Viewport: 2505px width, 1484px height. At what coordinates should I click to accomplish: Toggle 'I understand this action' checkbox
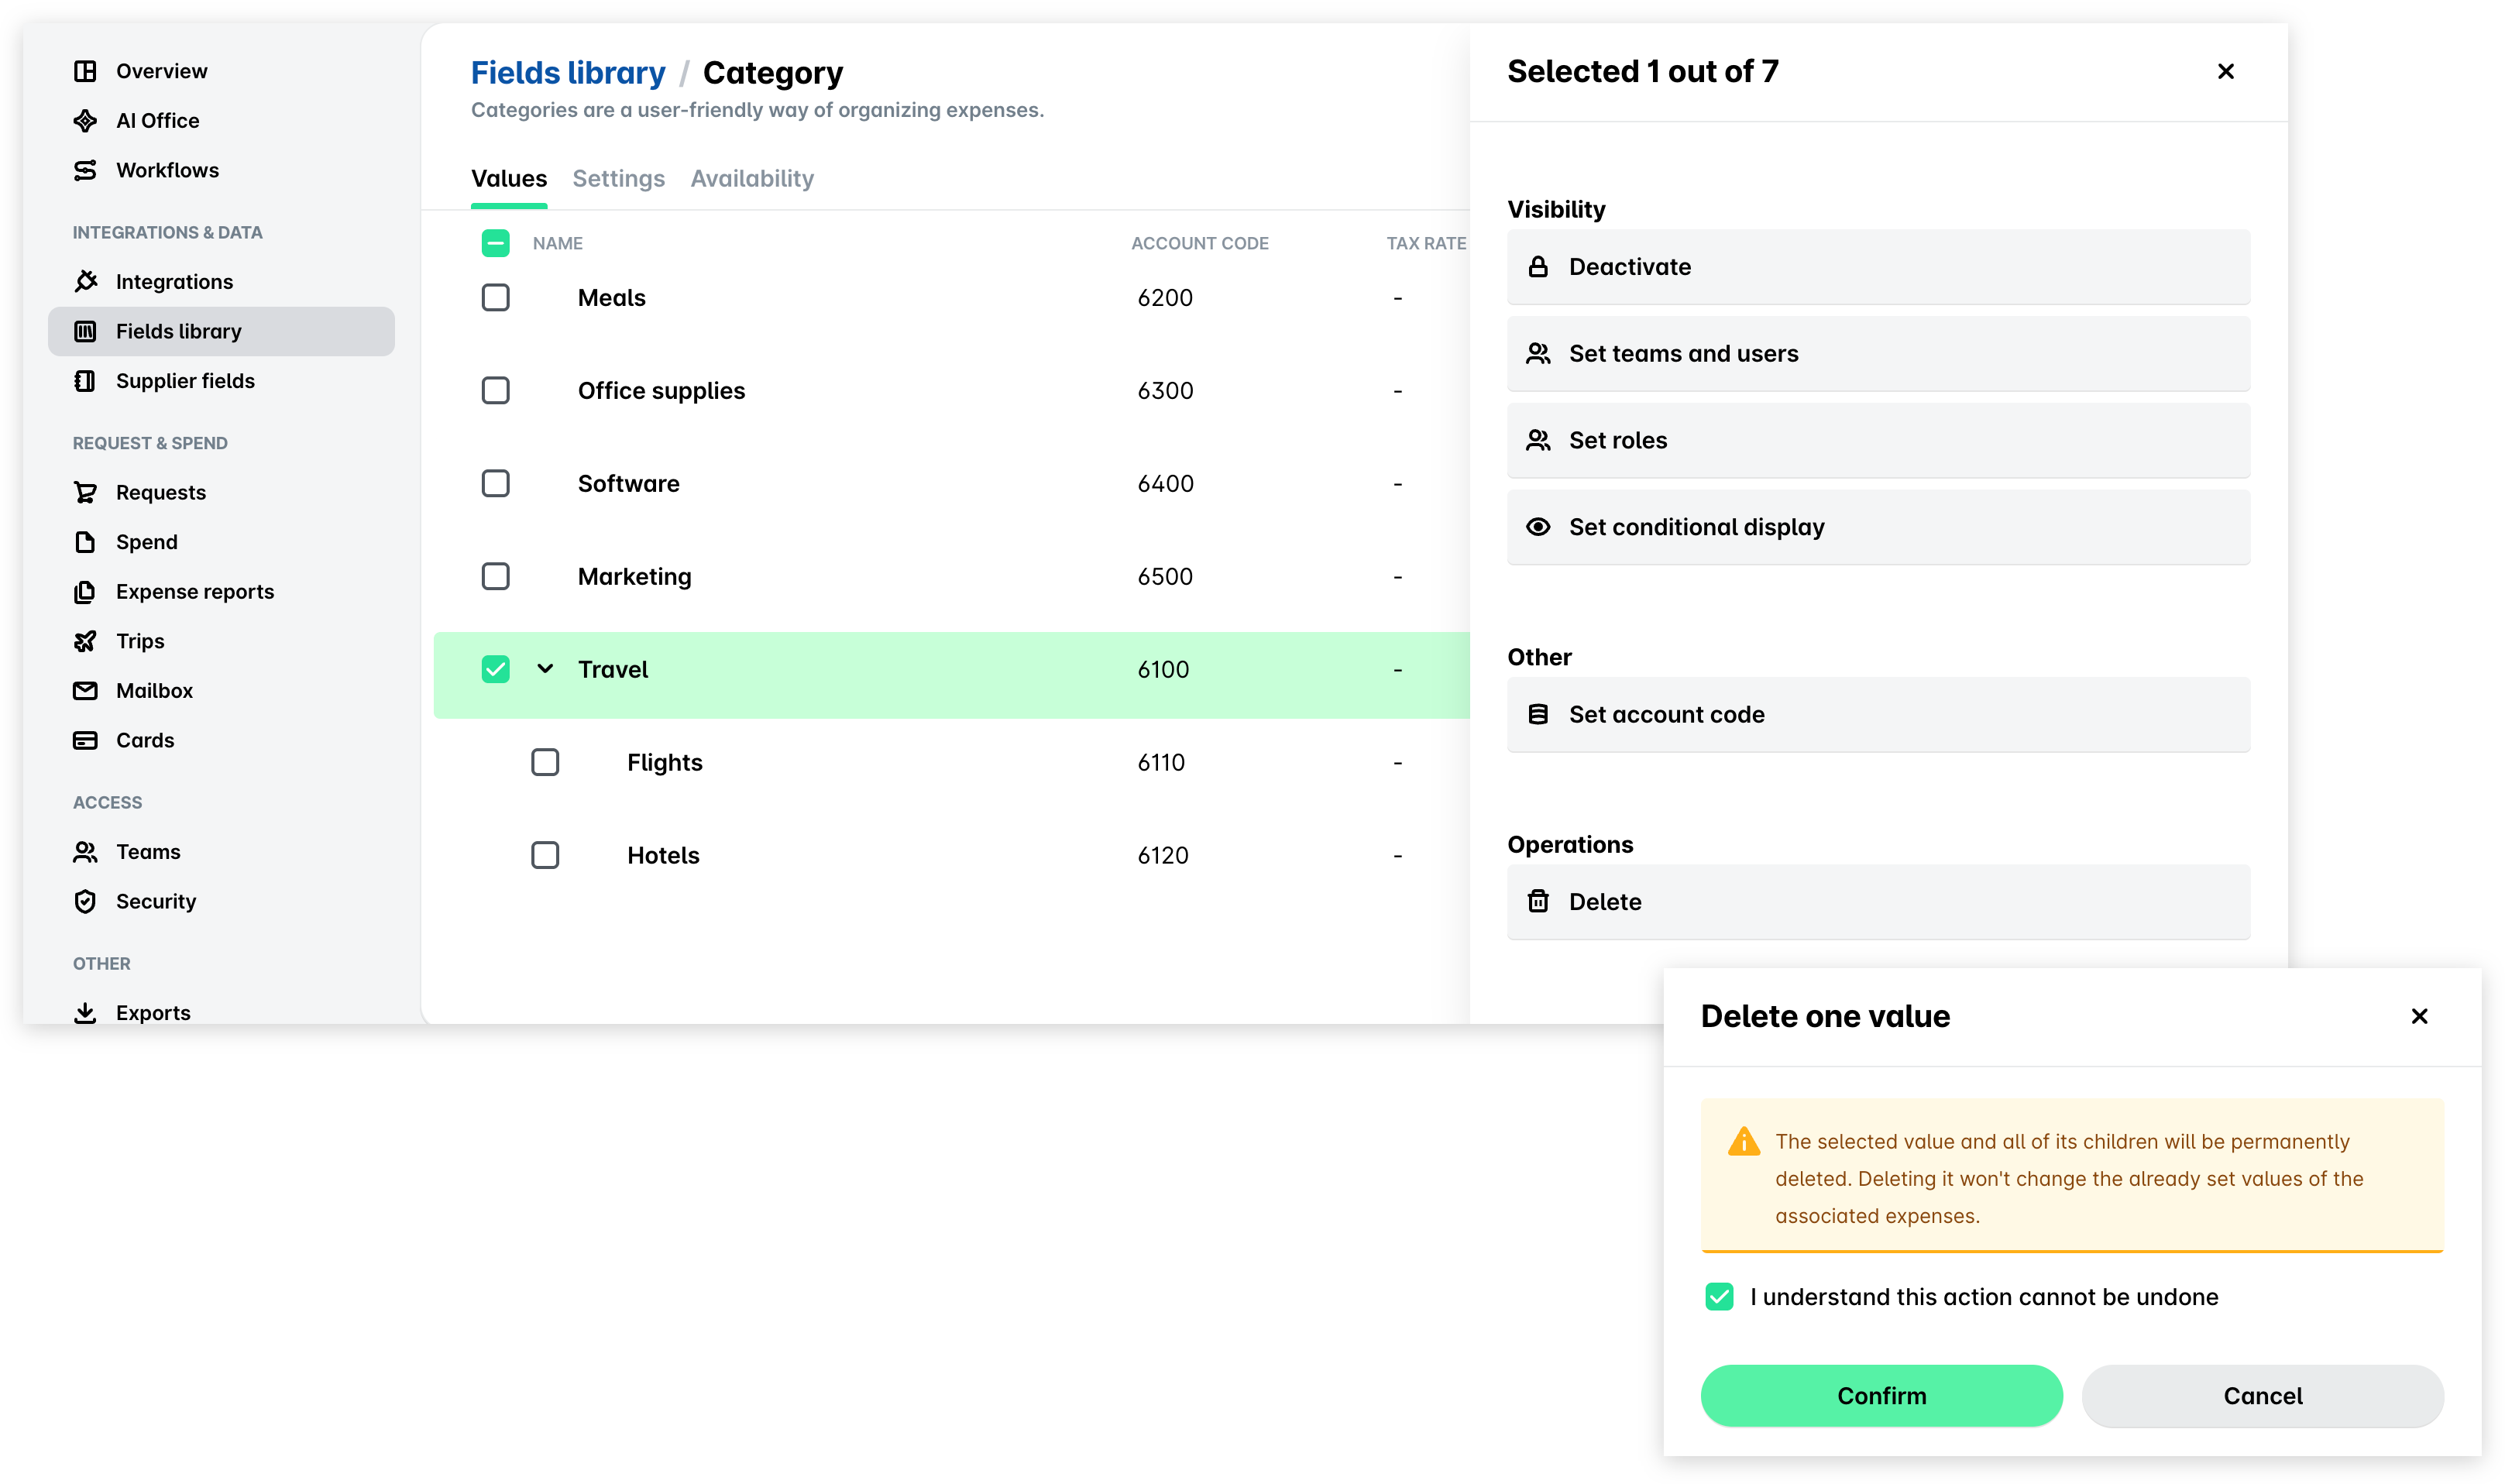[x=1719, y=1297]
